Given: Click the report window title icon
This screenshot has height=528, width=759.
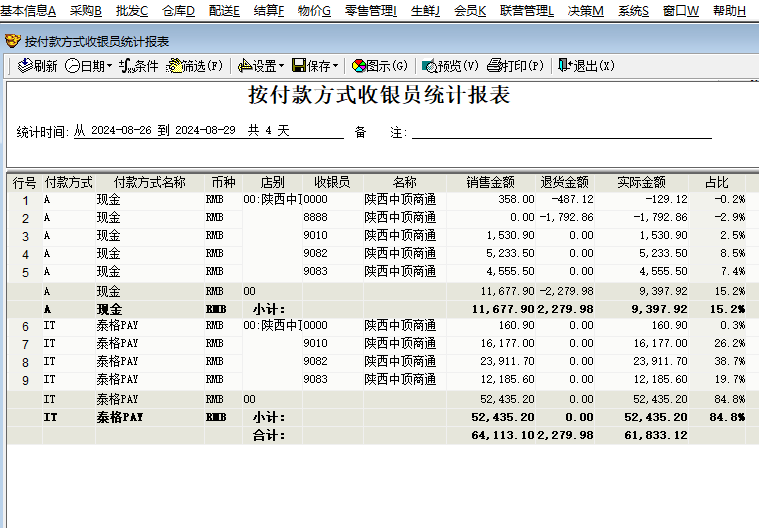Looking at the screenshot, I should [x=13, y=42].
